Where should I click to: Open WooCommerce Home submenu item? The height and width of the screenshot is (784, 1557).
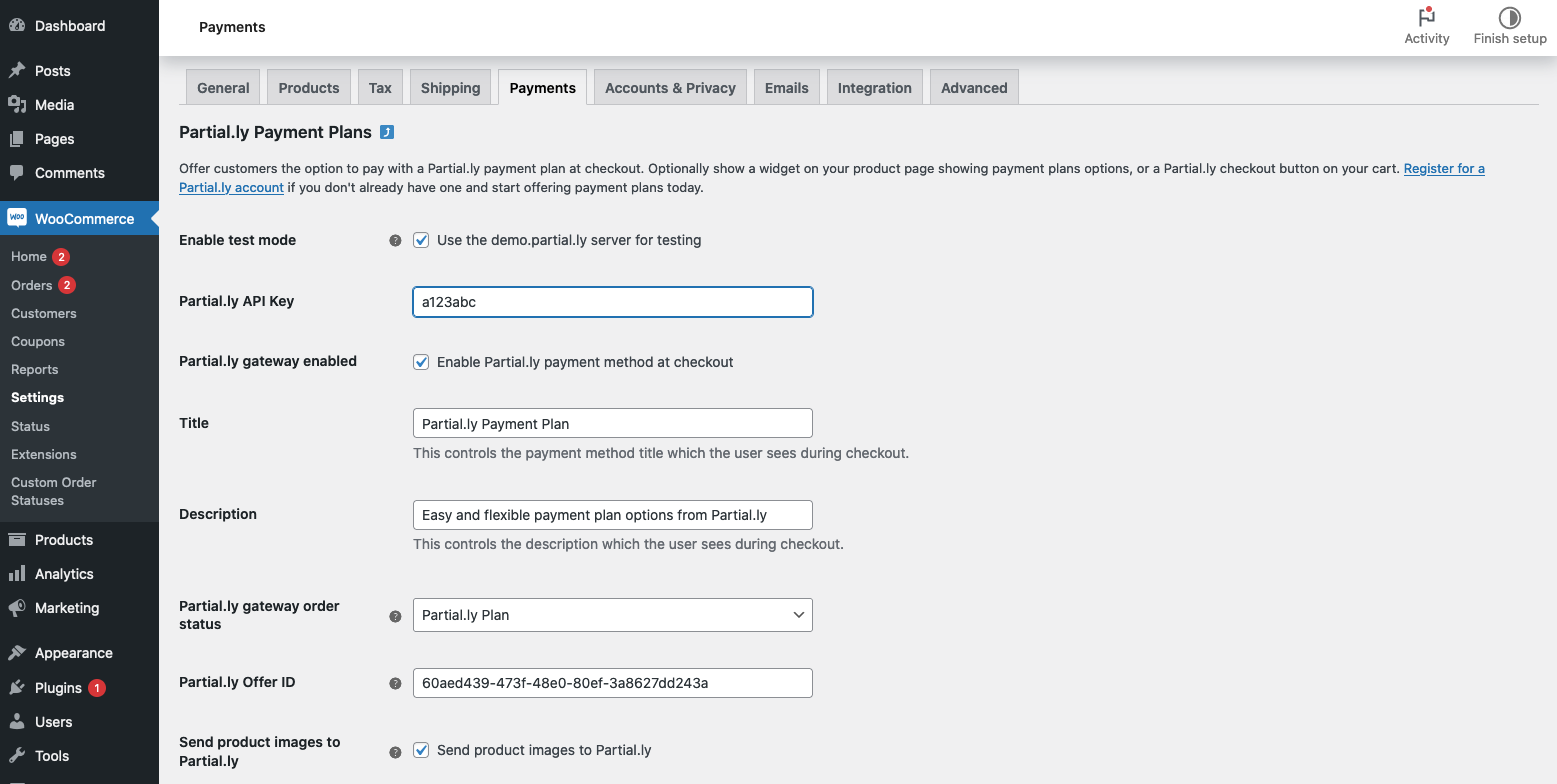[29, 257]
